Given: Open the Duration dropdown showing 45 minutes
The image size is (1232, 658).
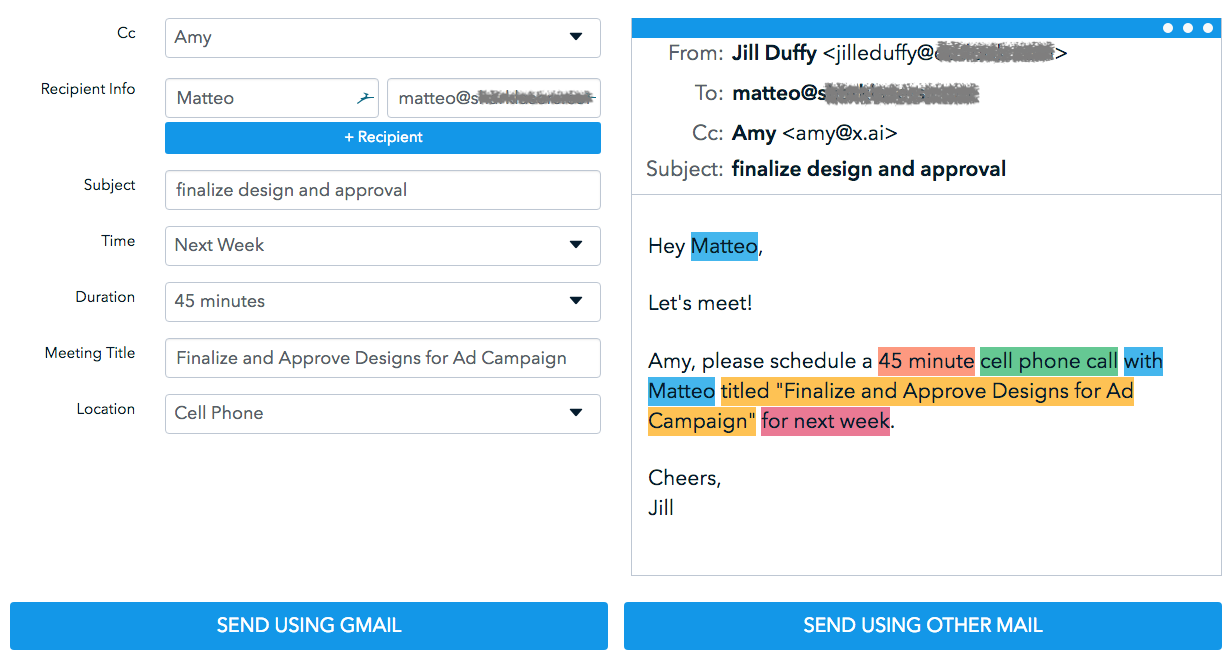Looking at the screenshot, I should 382,301.
